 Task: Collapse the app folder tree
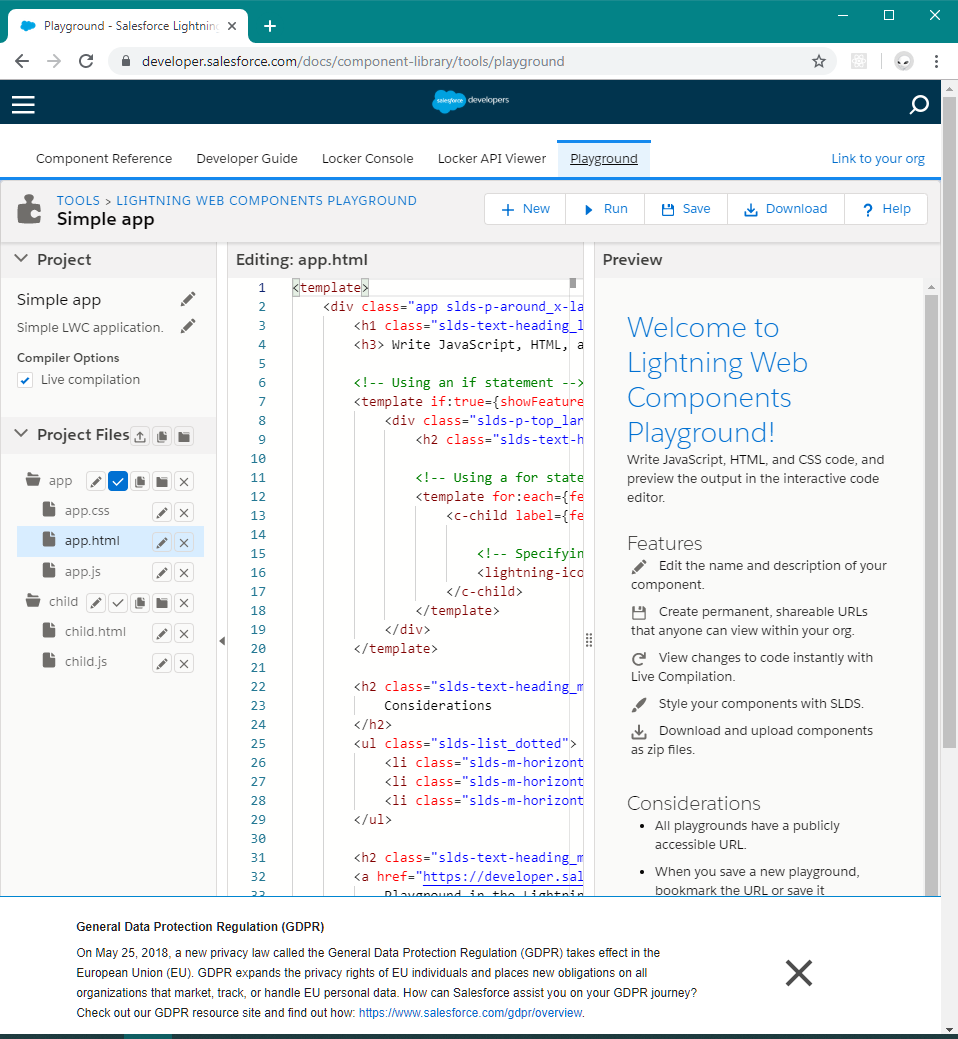coord(33,479)
